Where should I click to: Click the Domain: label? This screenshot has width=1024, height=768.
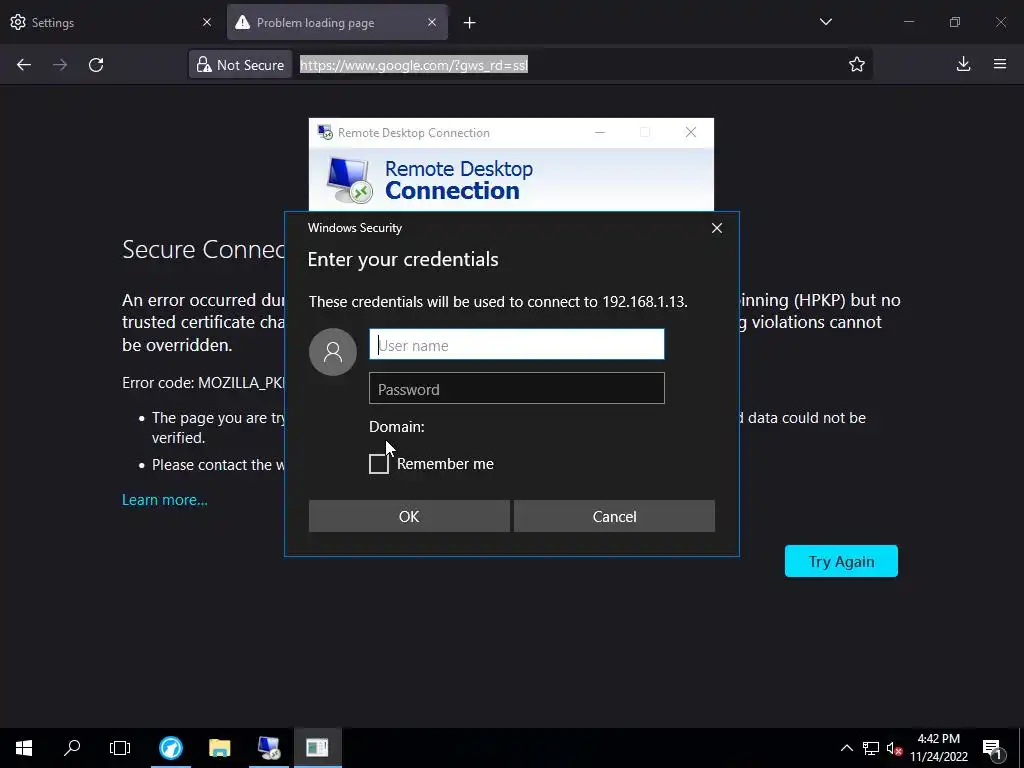[x=396, y=426]
